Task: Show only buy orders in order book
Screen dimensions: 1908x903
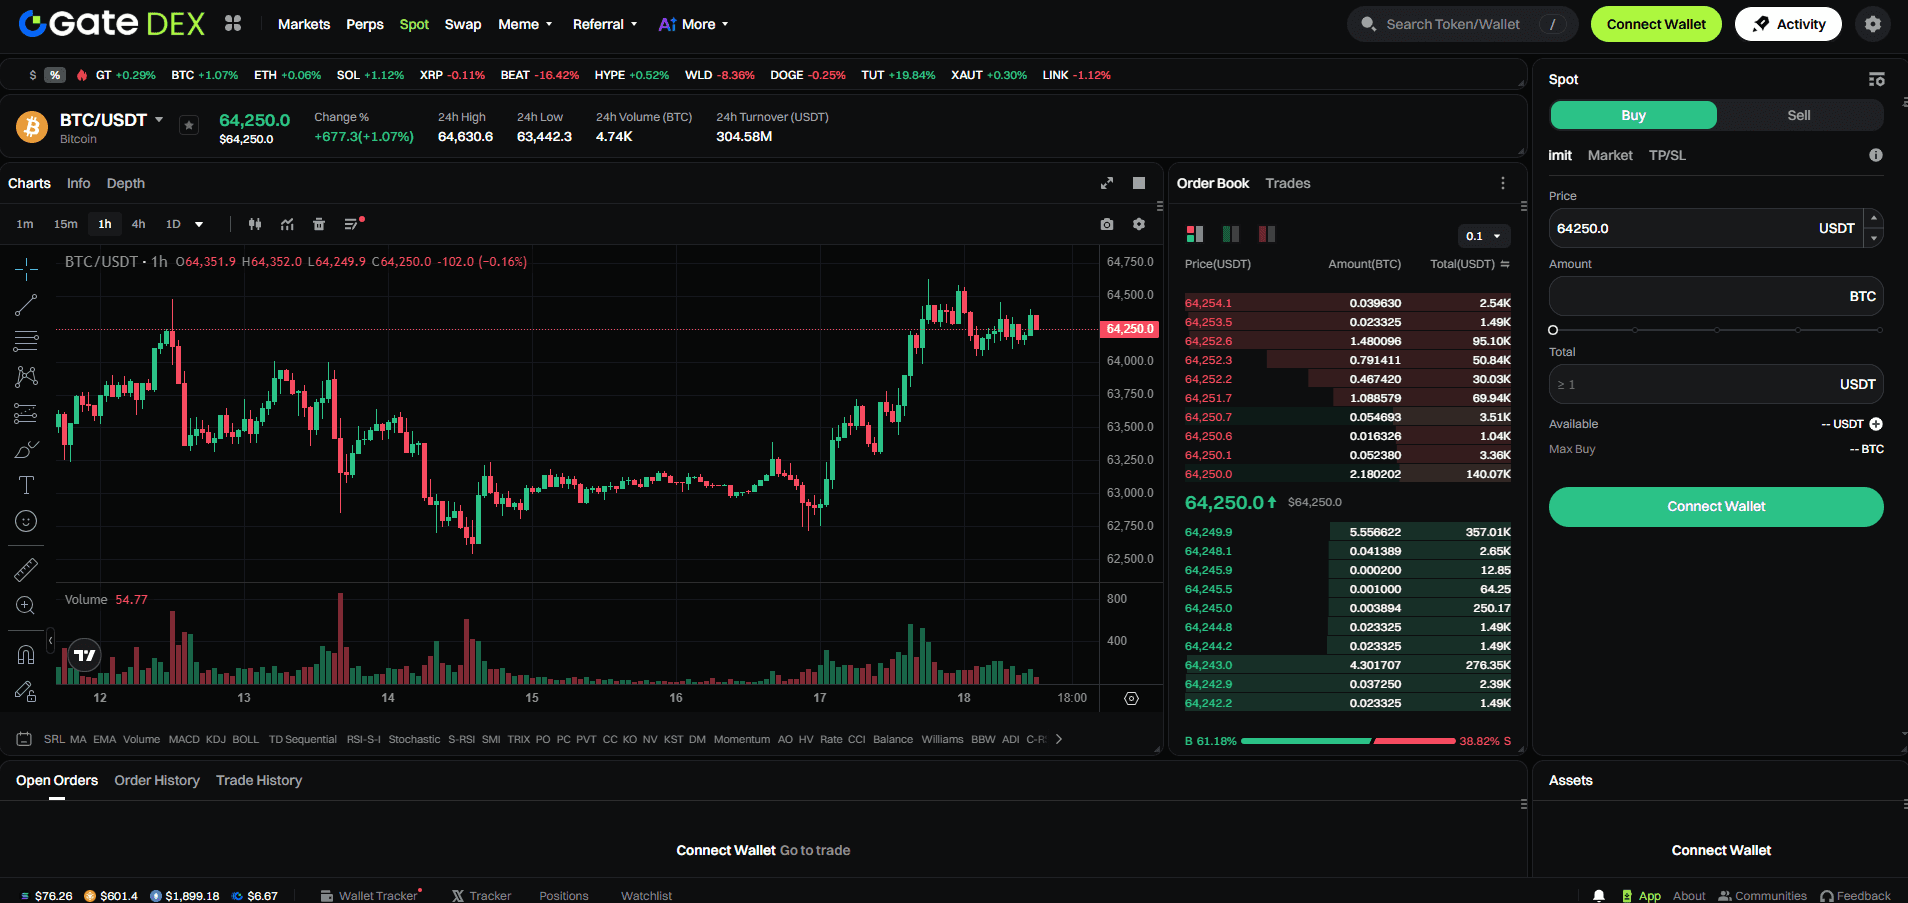Action: [x=1231, y=234]
